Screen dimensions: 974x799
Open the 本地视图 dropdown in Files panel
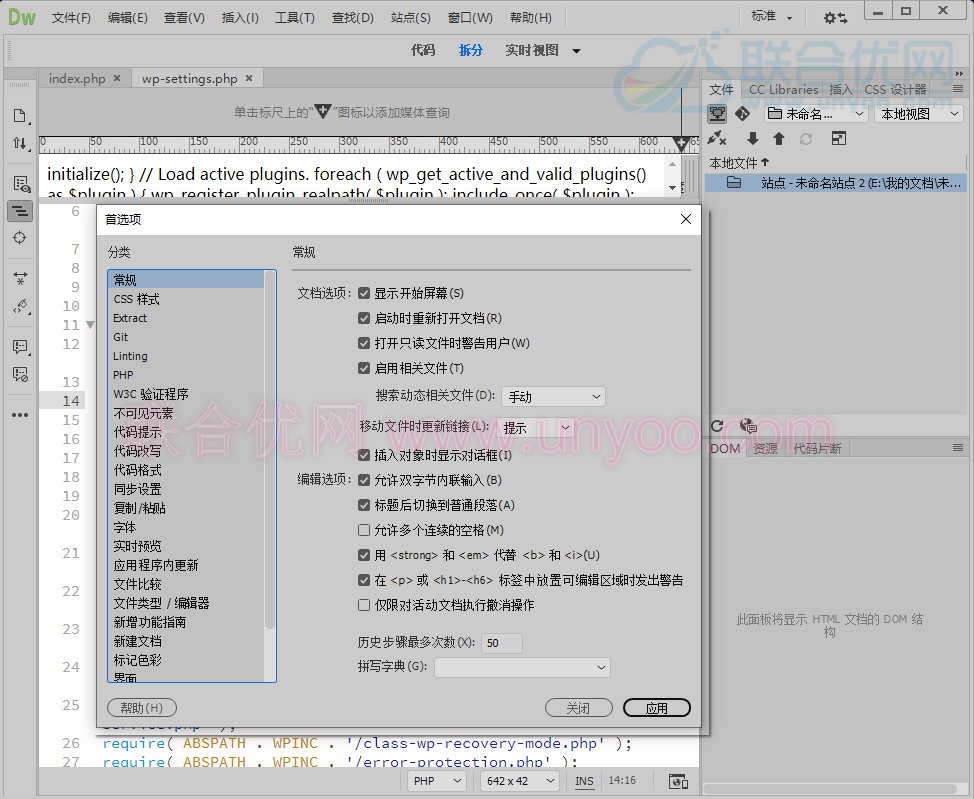pos(918,114)
